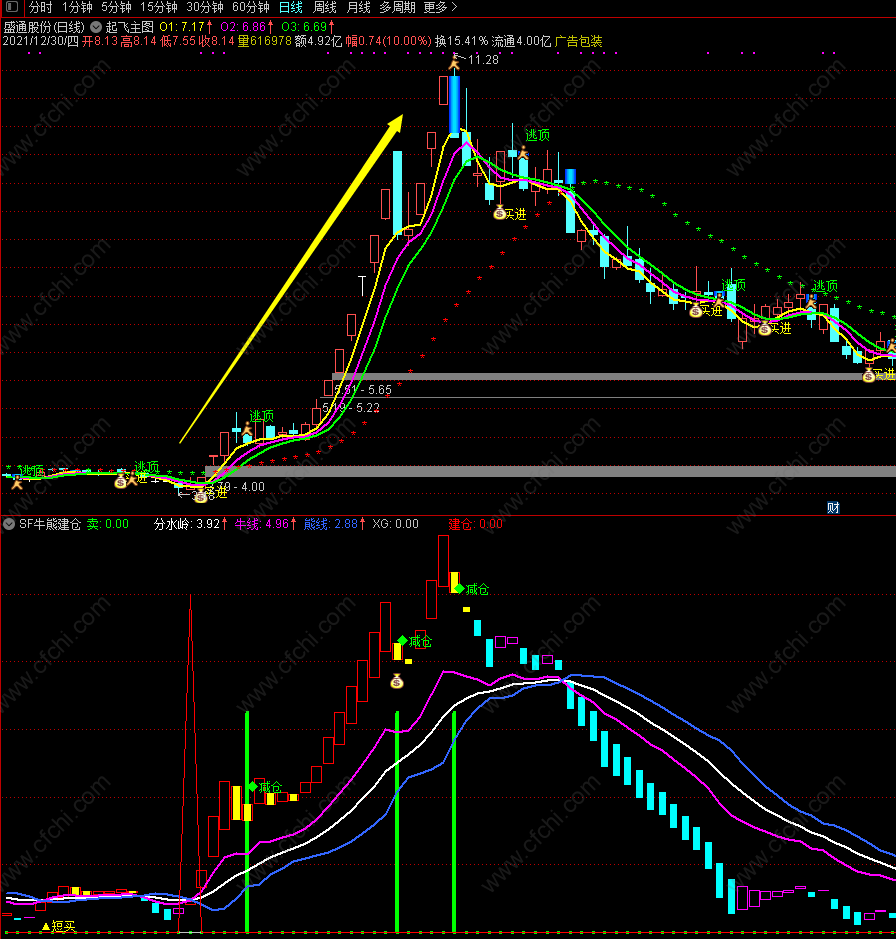
Task: Click the 5.51 - 5.65 gap label
Action: (363, 390)
